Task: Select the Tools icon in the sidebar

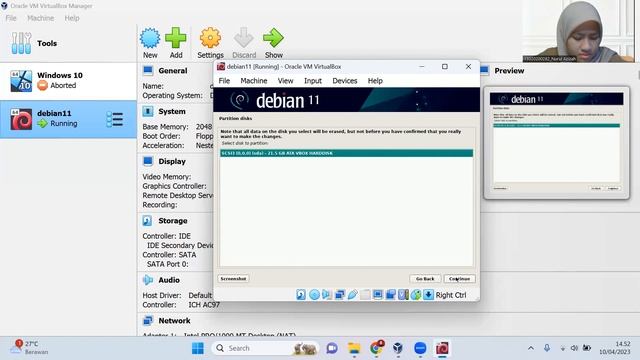Action: 21,43
